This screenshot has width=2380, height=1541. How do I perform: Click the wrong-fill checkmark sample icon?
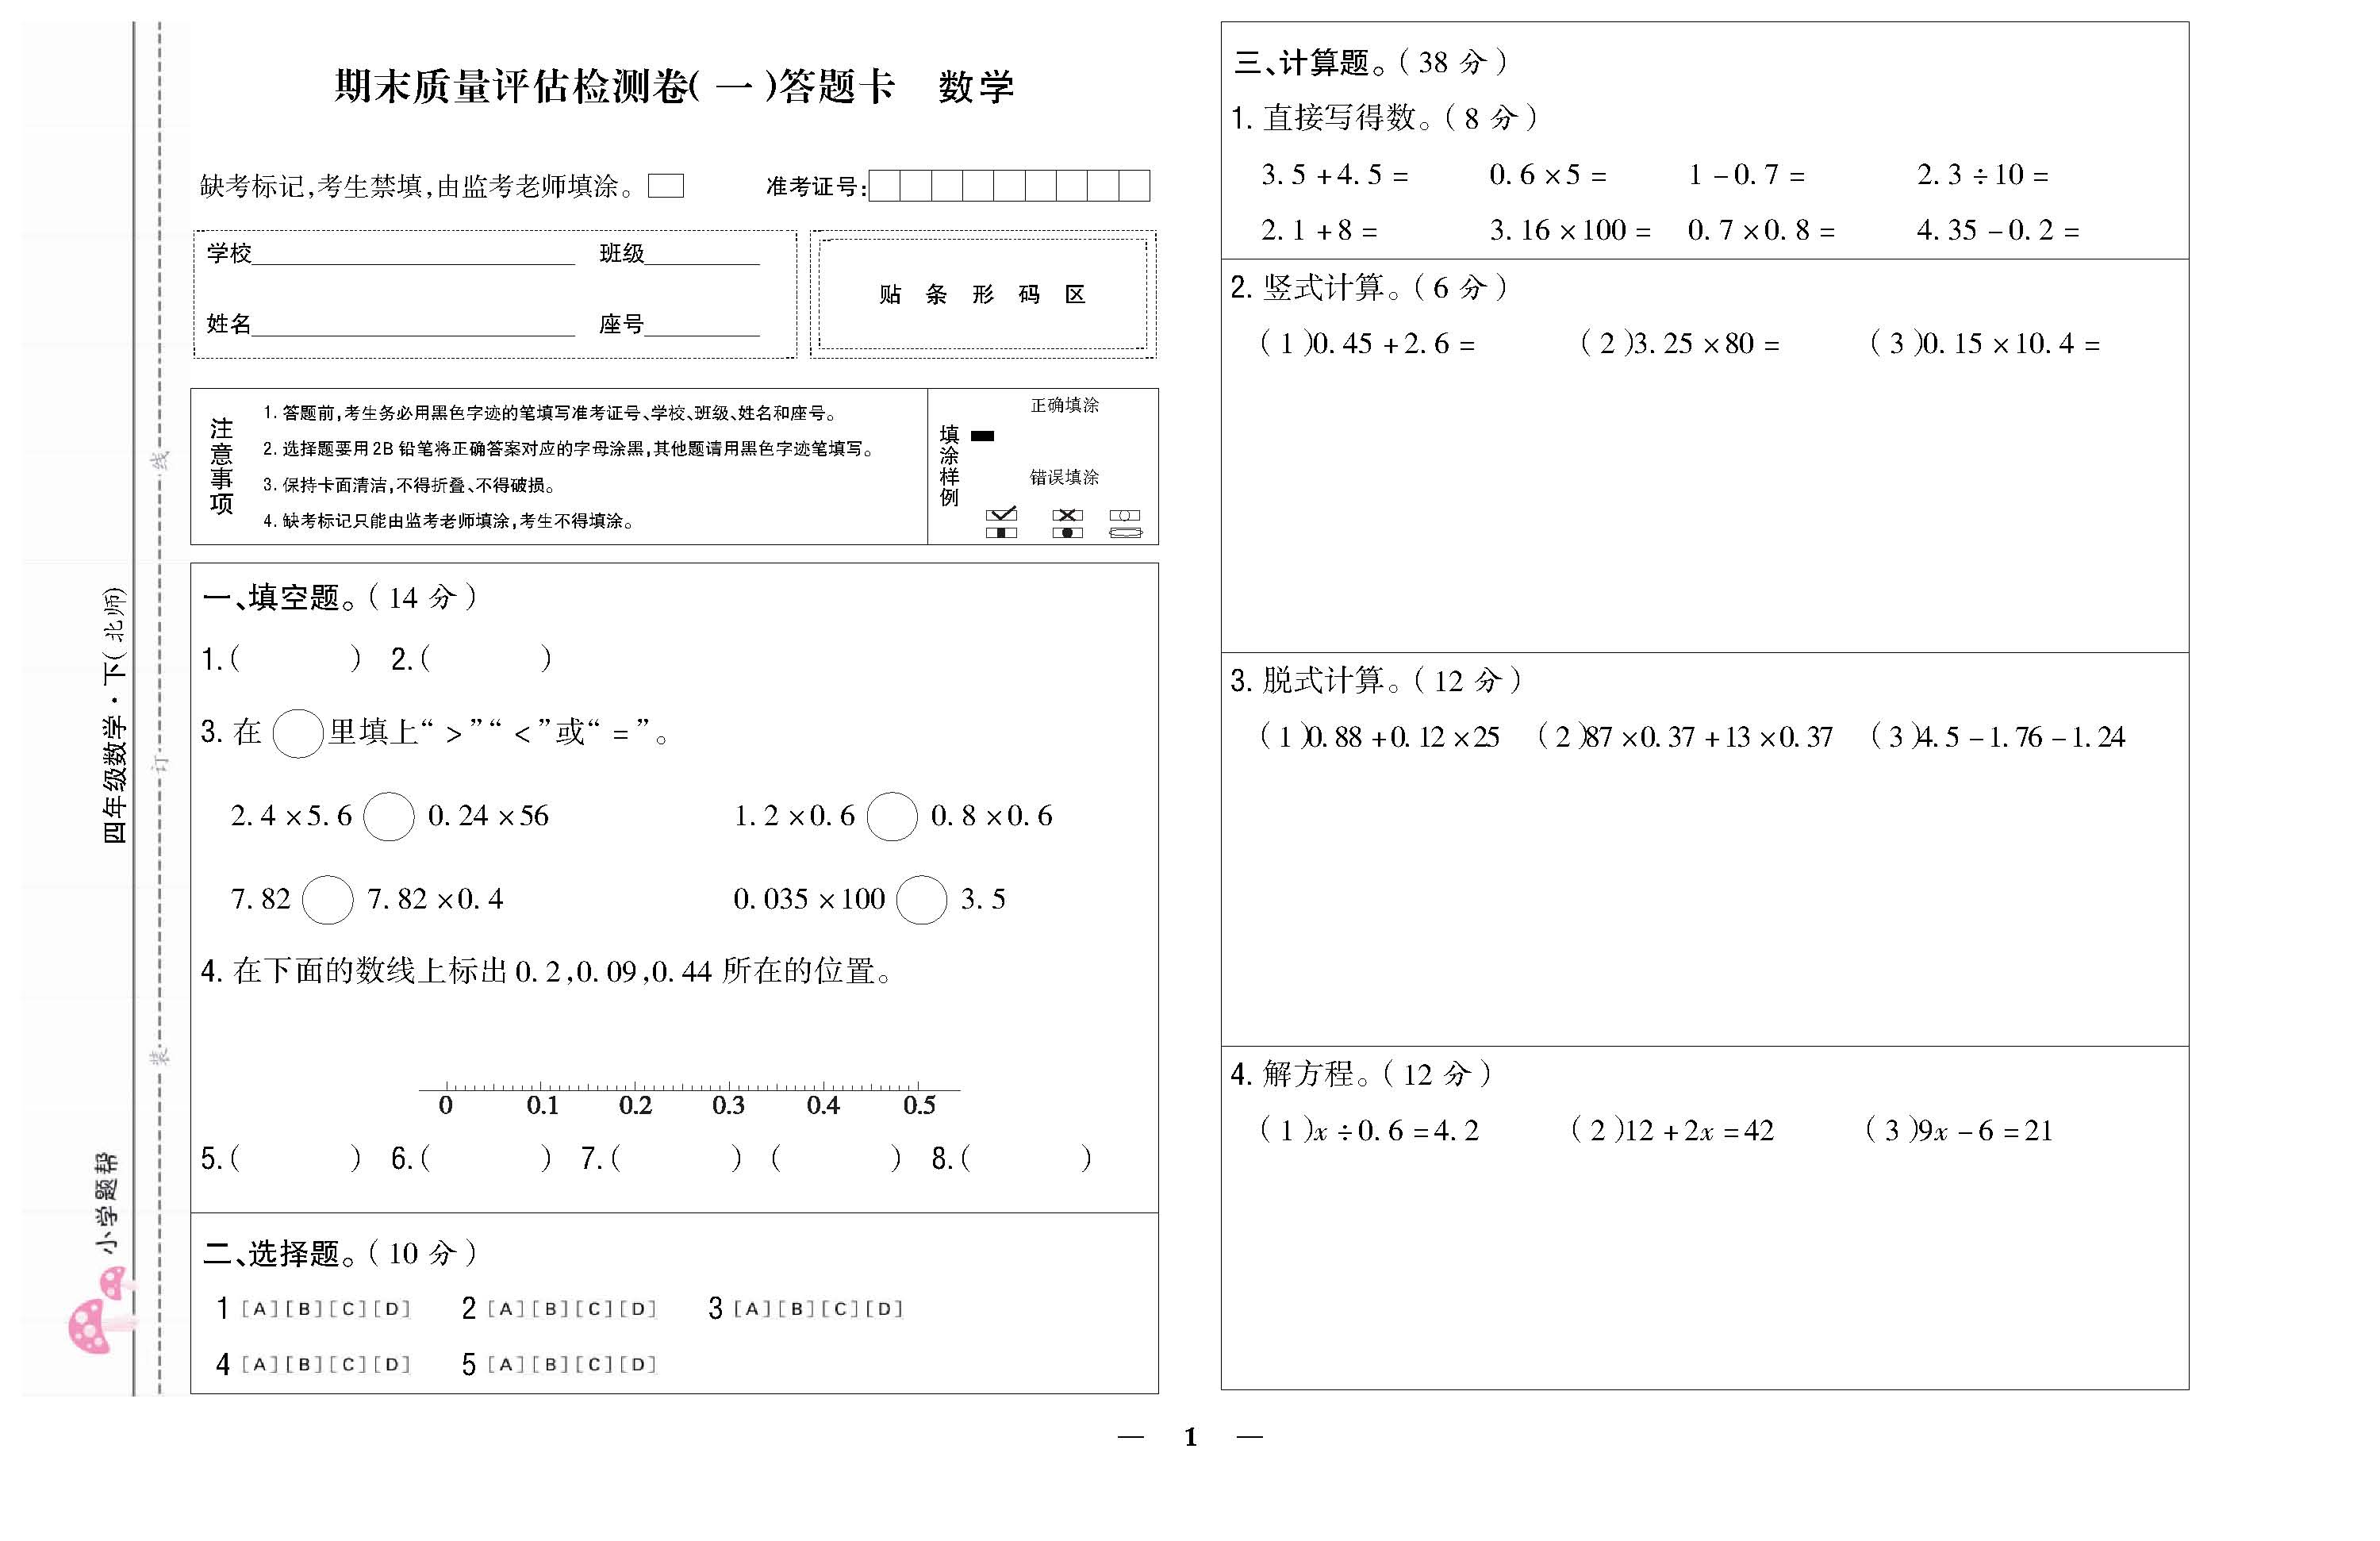point(1001,515)
